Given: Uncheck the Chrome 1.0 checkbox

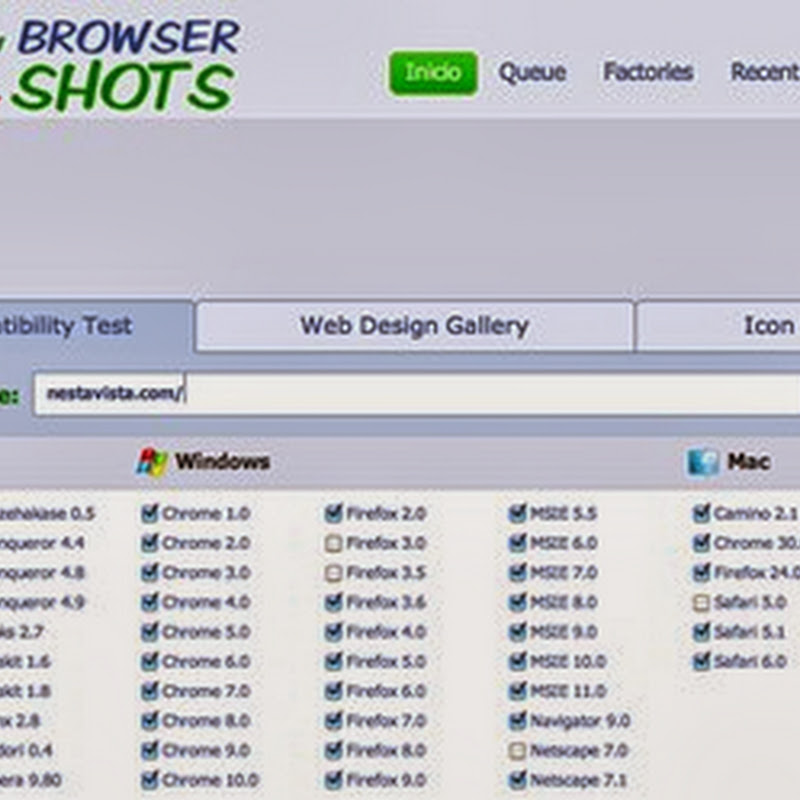Looking at the screenshot, I should coord(150,514).
